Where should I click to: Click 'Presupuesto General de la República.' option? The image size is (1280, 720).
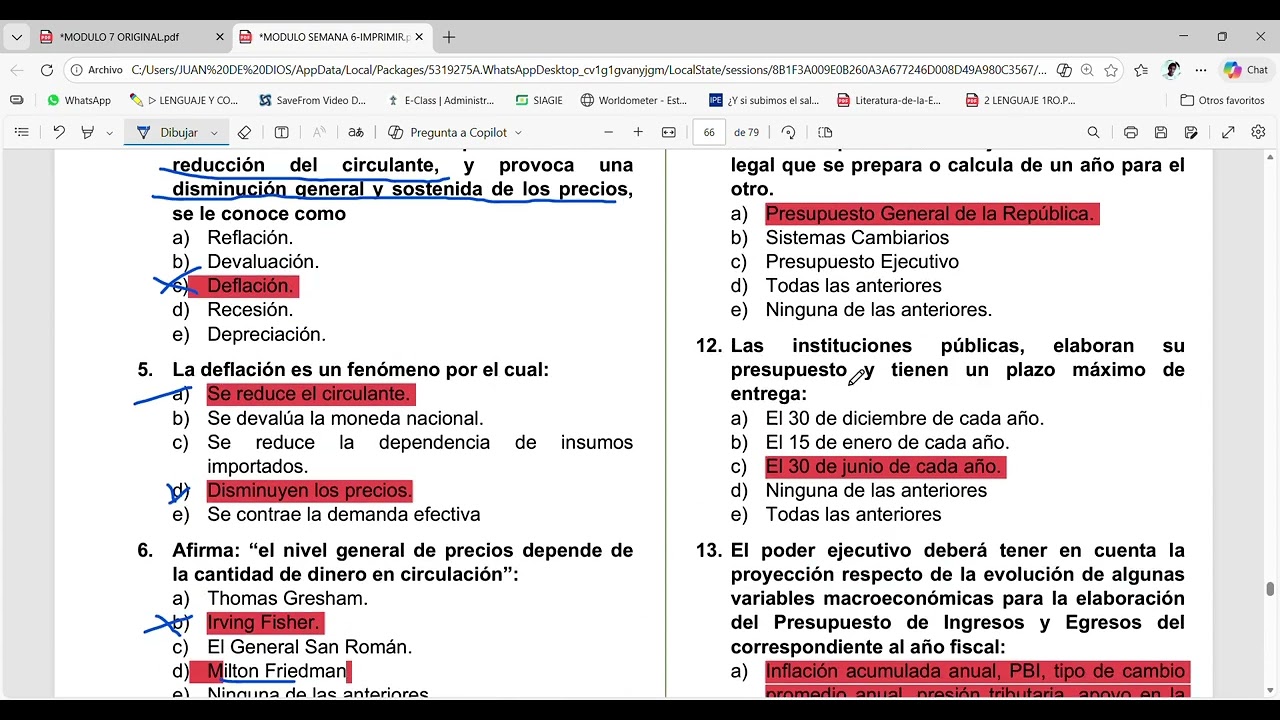coord(932,214)
